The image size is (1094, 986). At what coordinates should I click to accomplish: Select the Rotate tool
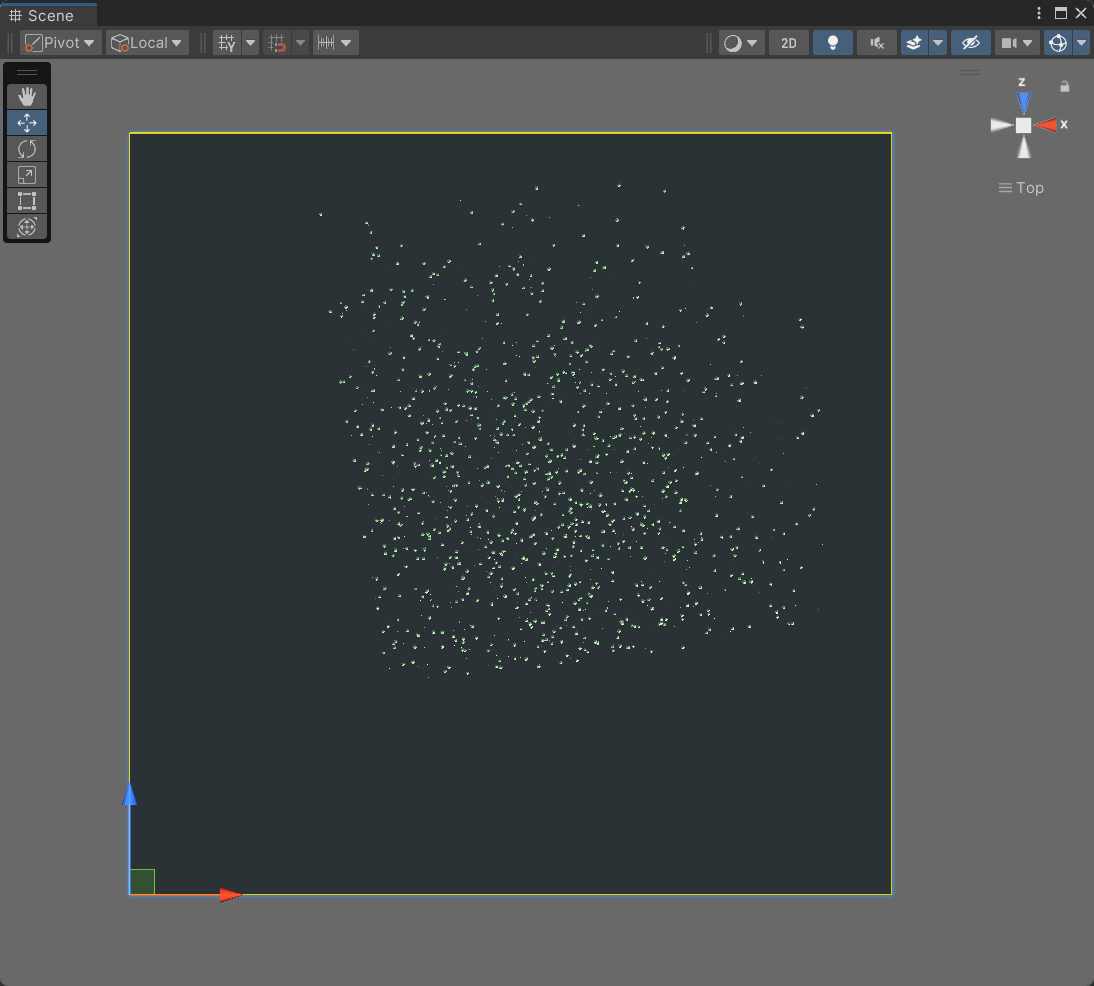(x=27, y=149)
